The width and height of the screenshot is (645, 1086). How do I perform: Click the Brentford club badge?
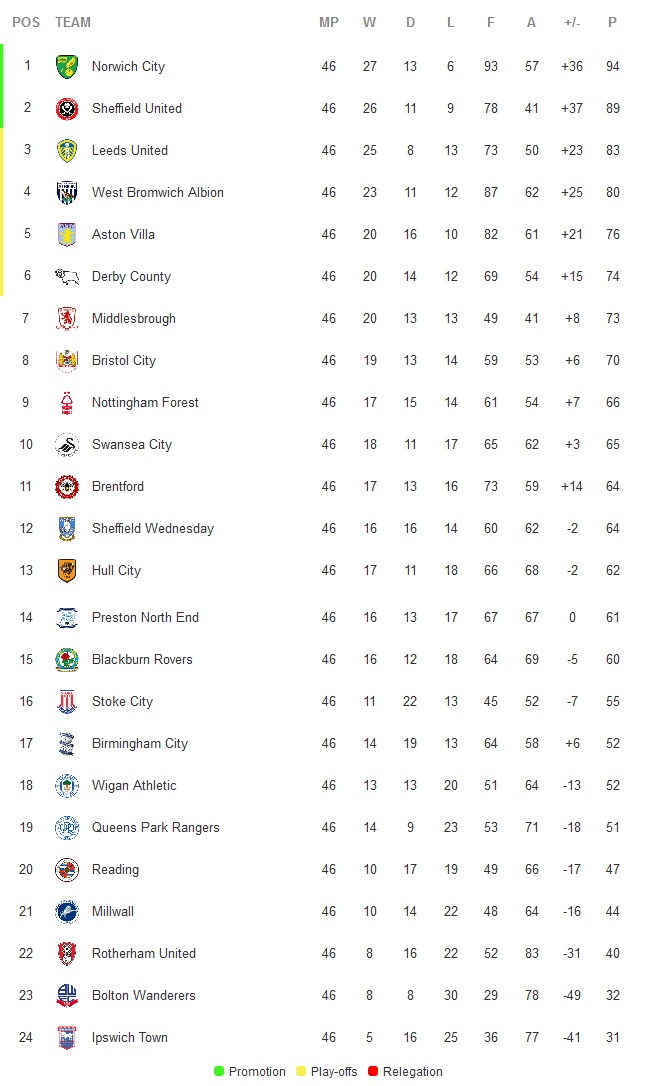(67, 487)
